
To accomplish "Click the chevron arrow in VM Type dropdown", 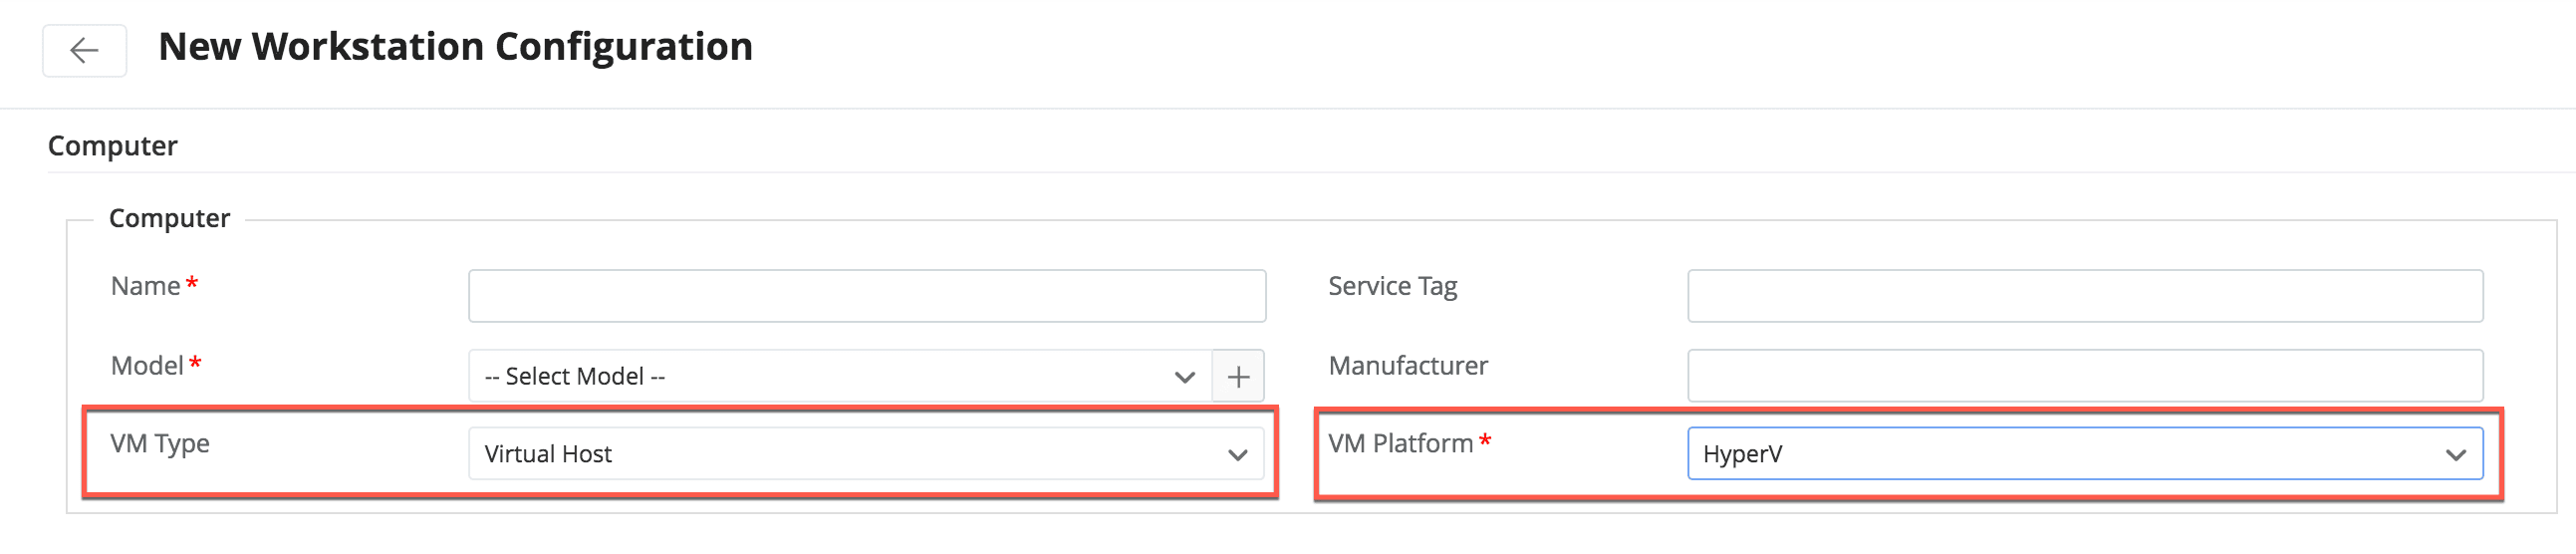I will [x=1237, y=455].
